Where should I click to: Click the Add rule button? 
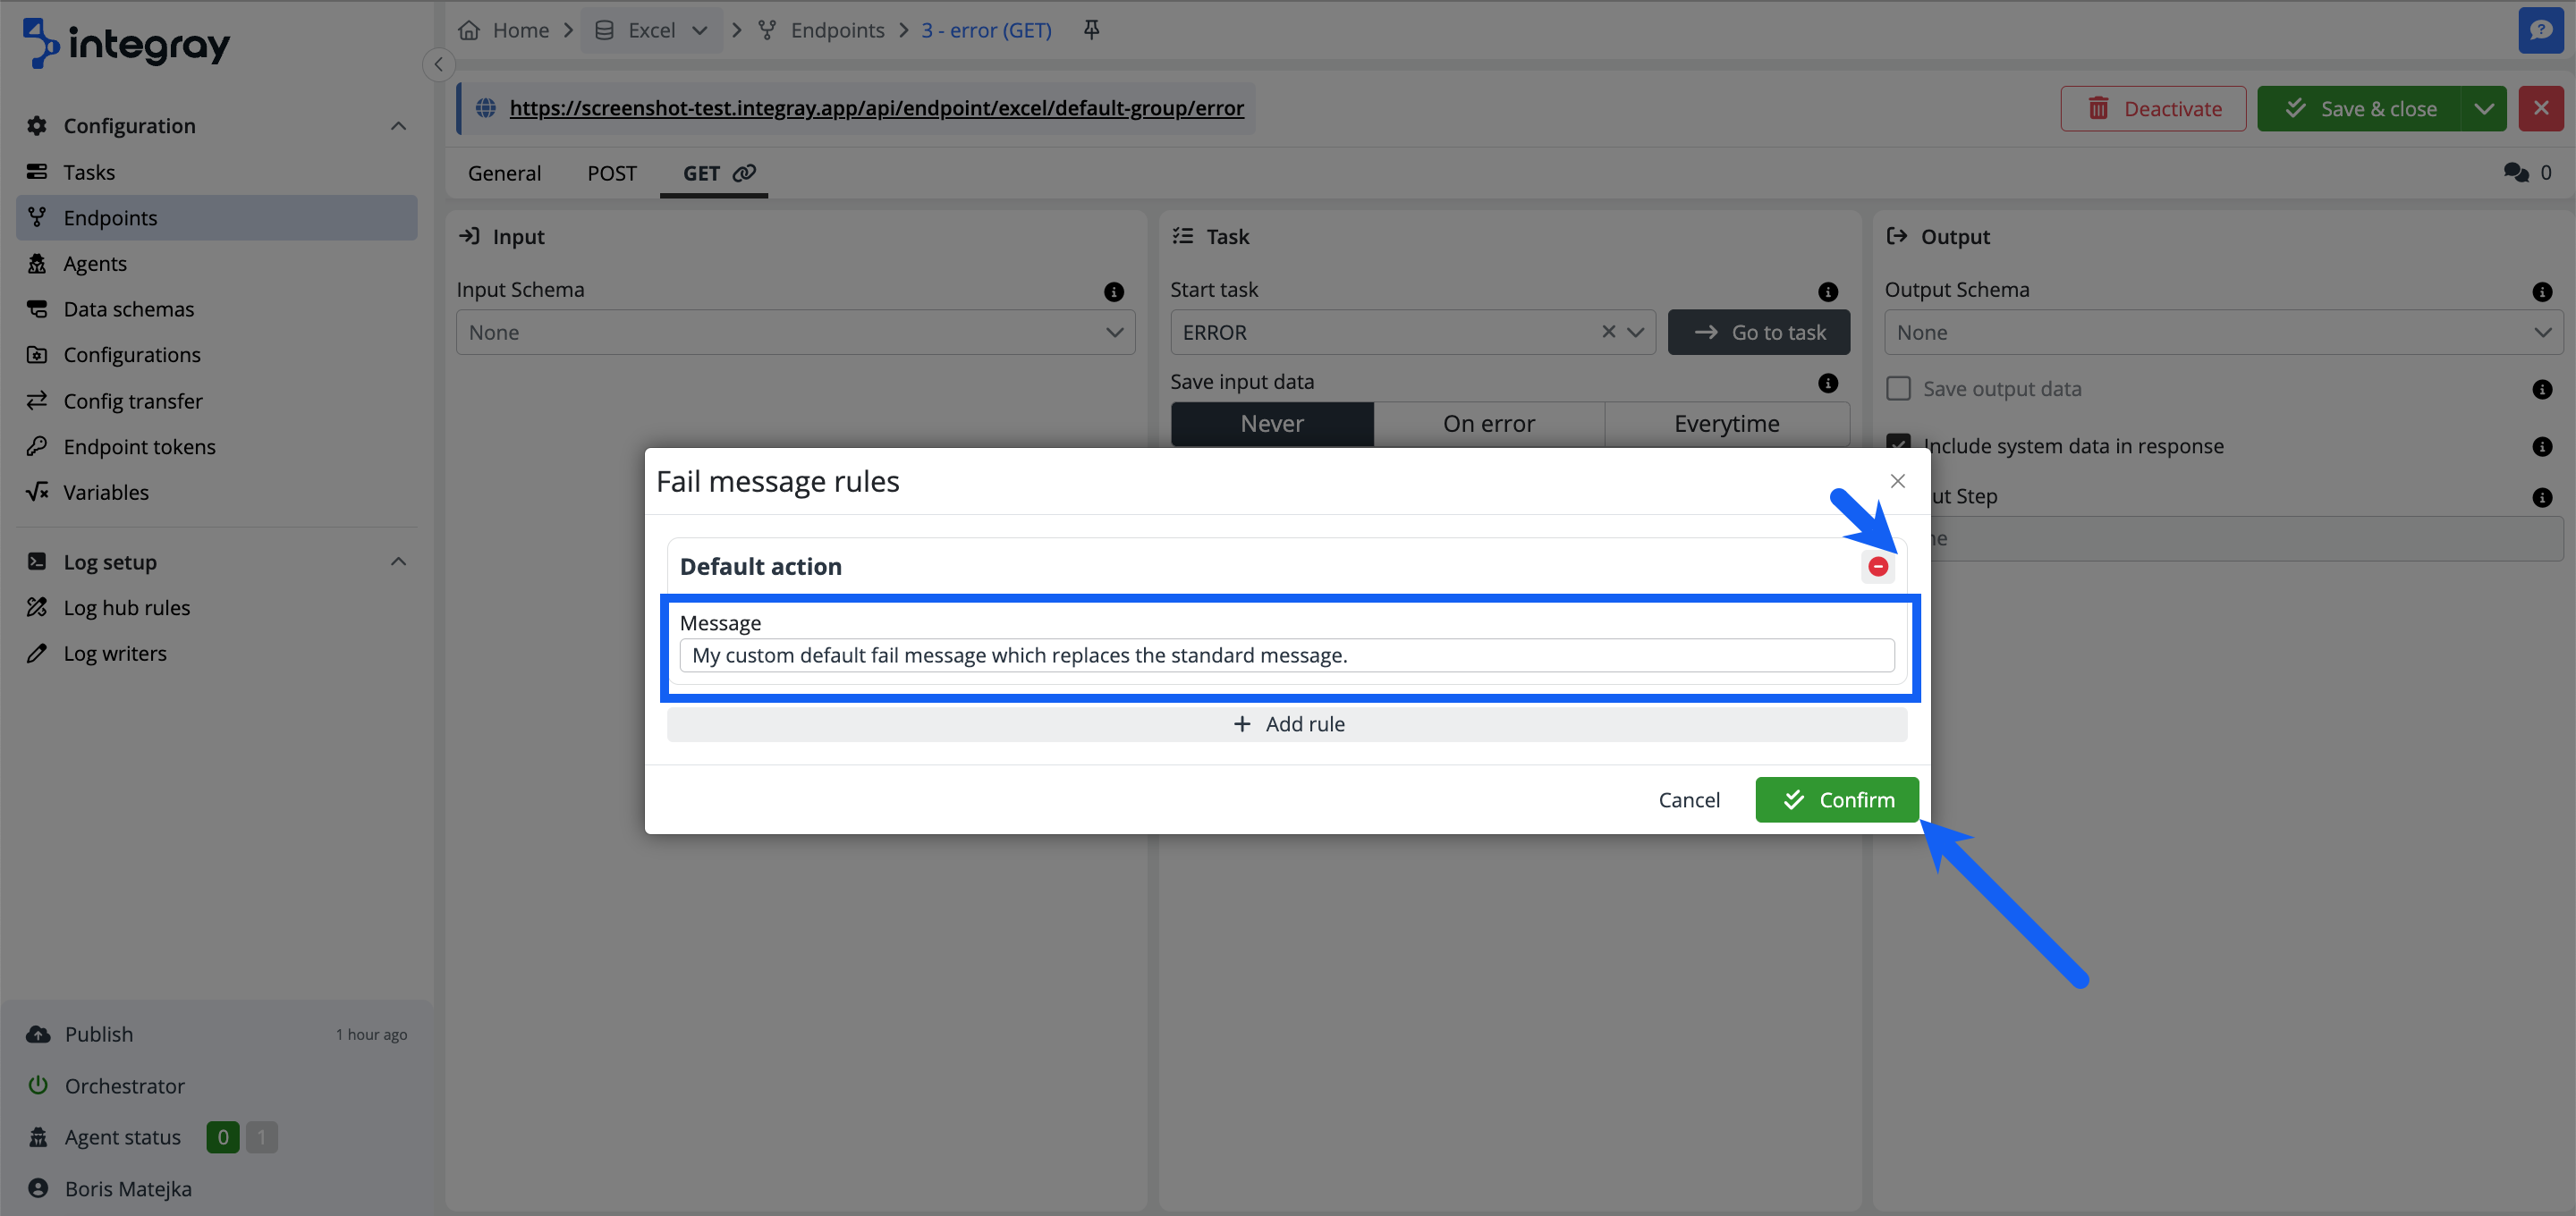pyautogui.click(x=1286, y=724)
